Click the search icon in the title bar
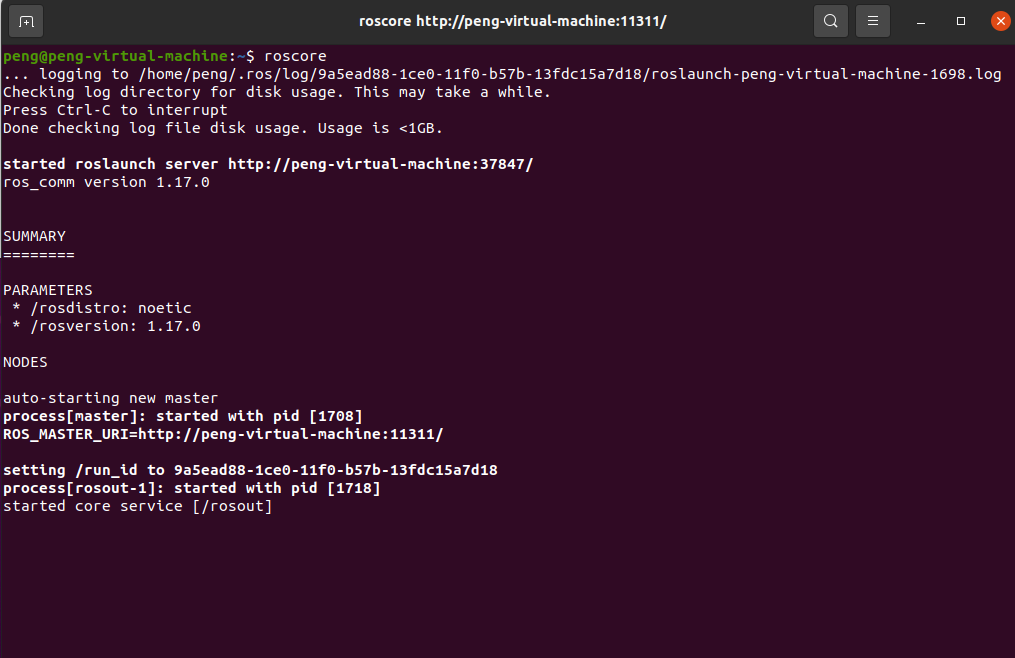1015x658 pixels. click(831, 21)
